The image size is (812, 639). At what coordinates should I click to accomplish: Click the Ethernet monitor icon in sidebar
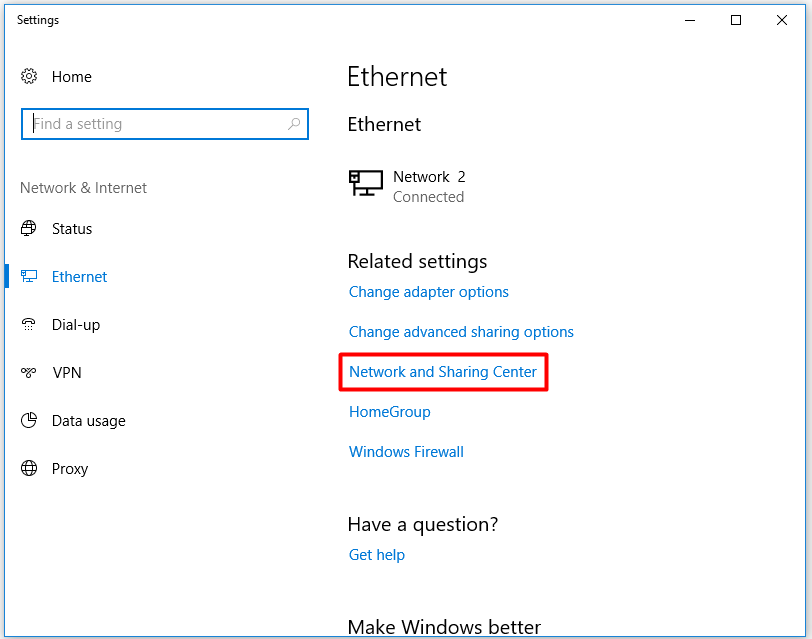28,277
